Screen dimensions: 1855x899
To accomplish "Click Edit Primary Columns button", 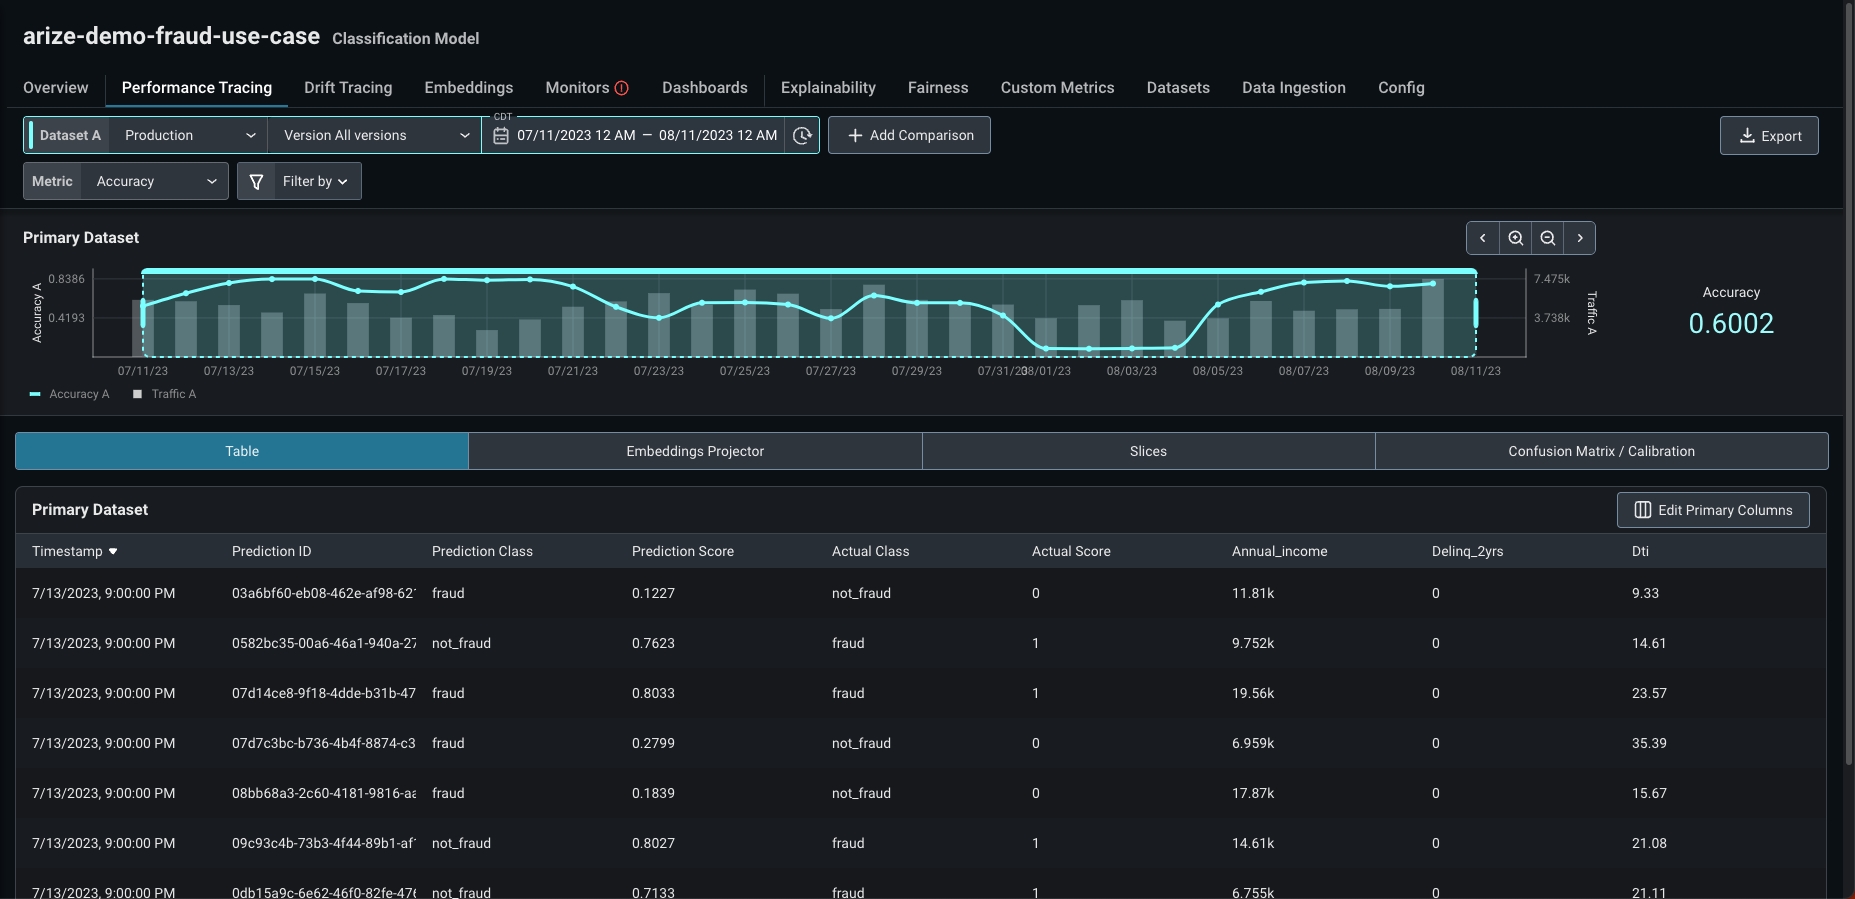I will pyautogui.click(x=1713, y=510).
